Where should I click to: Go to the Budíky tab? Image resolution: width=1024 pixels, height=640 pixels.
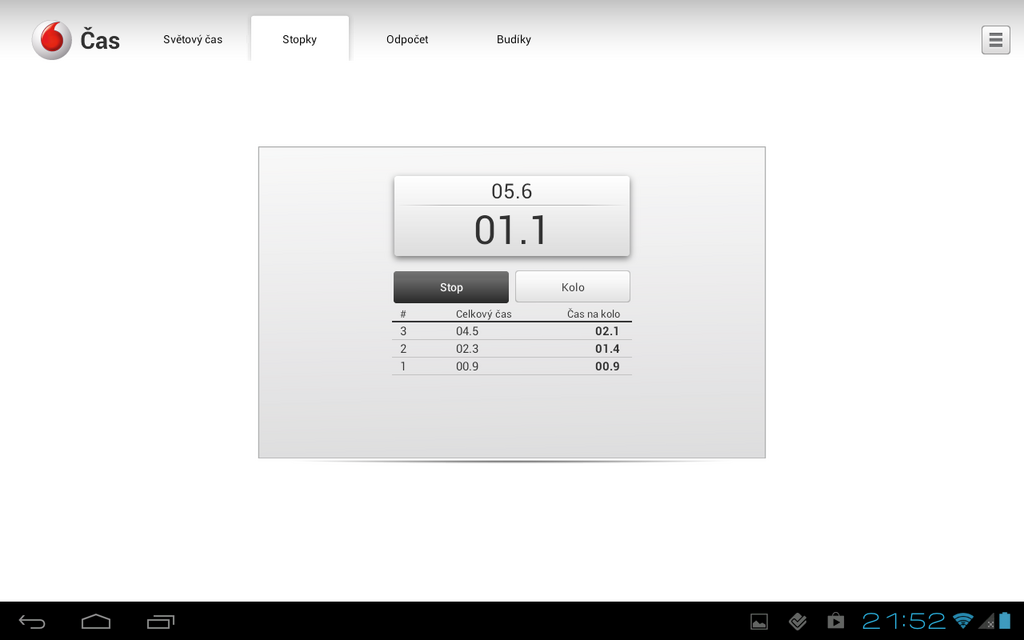pyautogui.click(x=514, y=40)
